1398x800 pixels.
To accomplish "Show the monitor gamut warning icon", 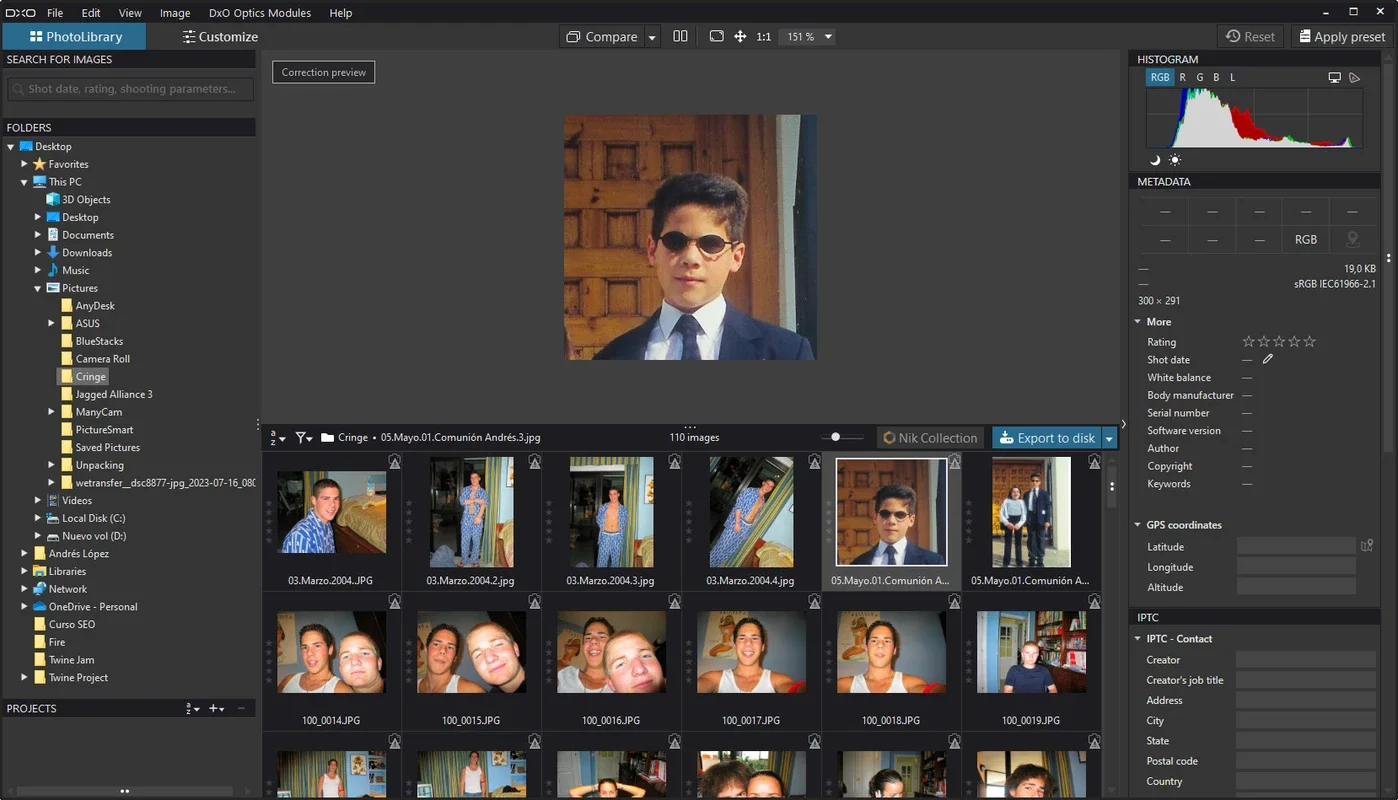I will point(1334,77).
